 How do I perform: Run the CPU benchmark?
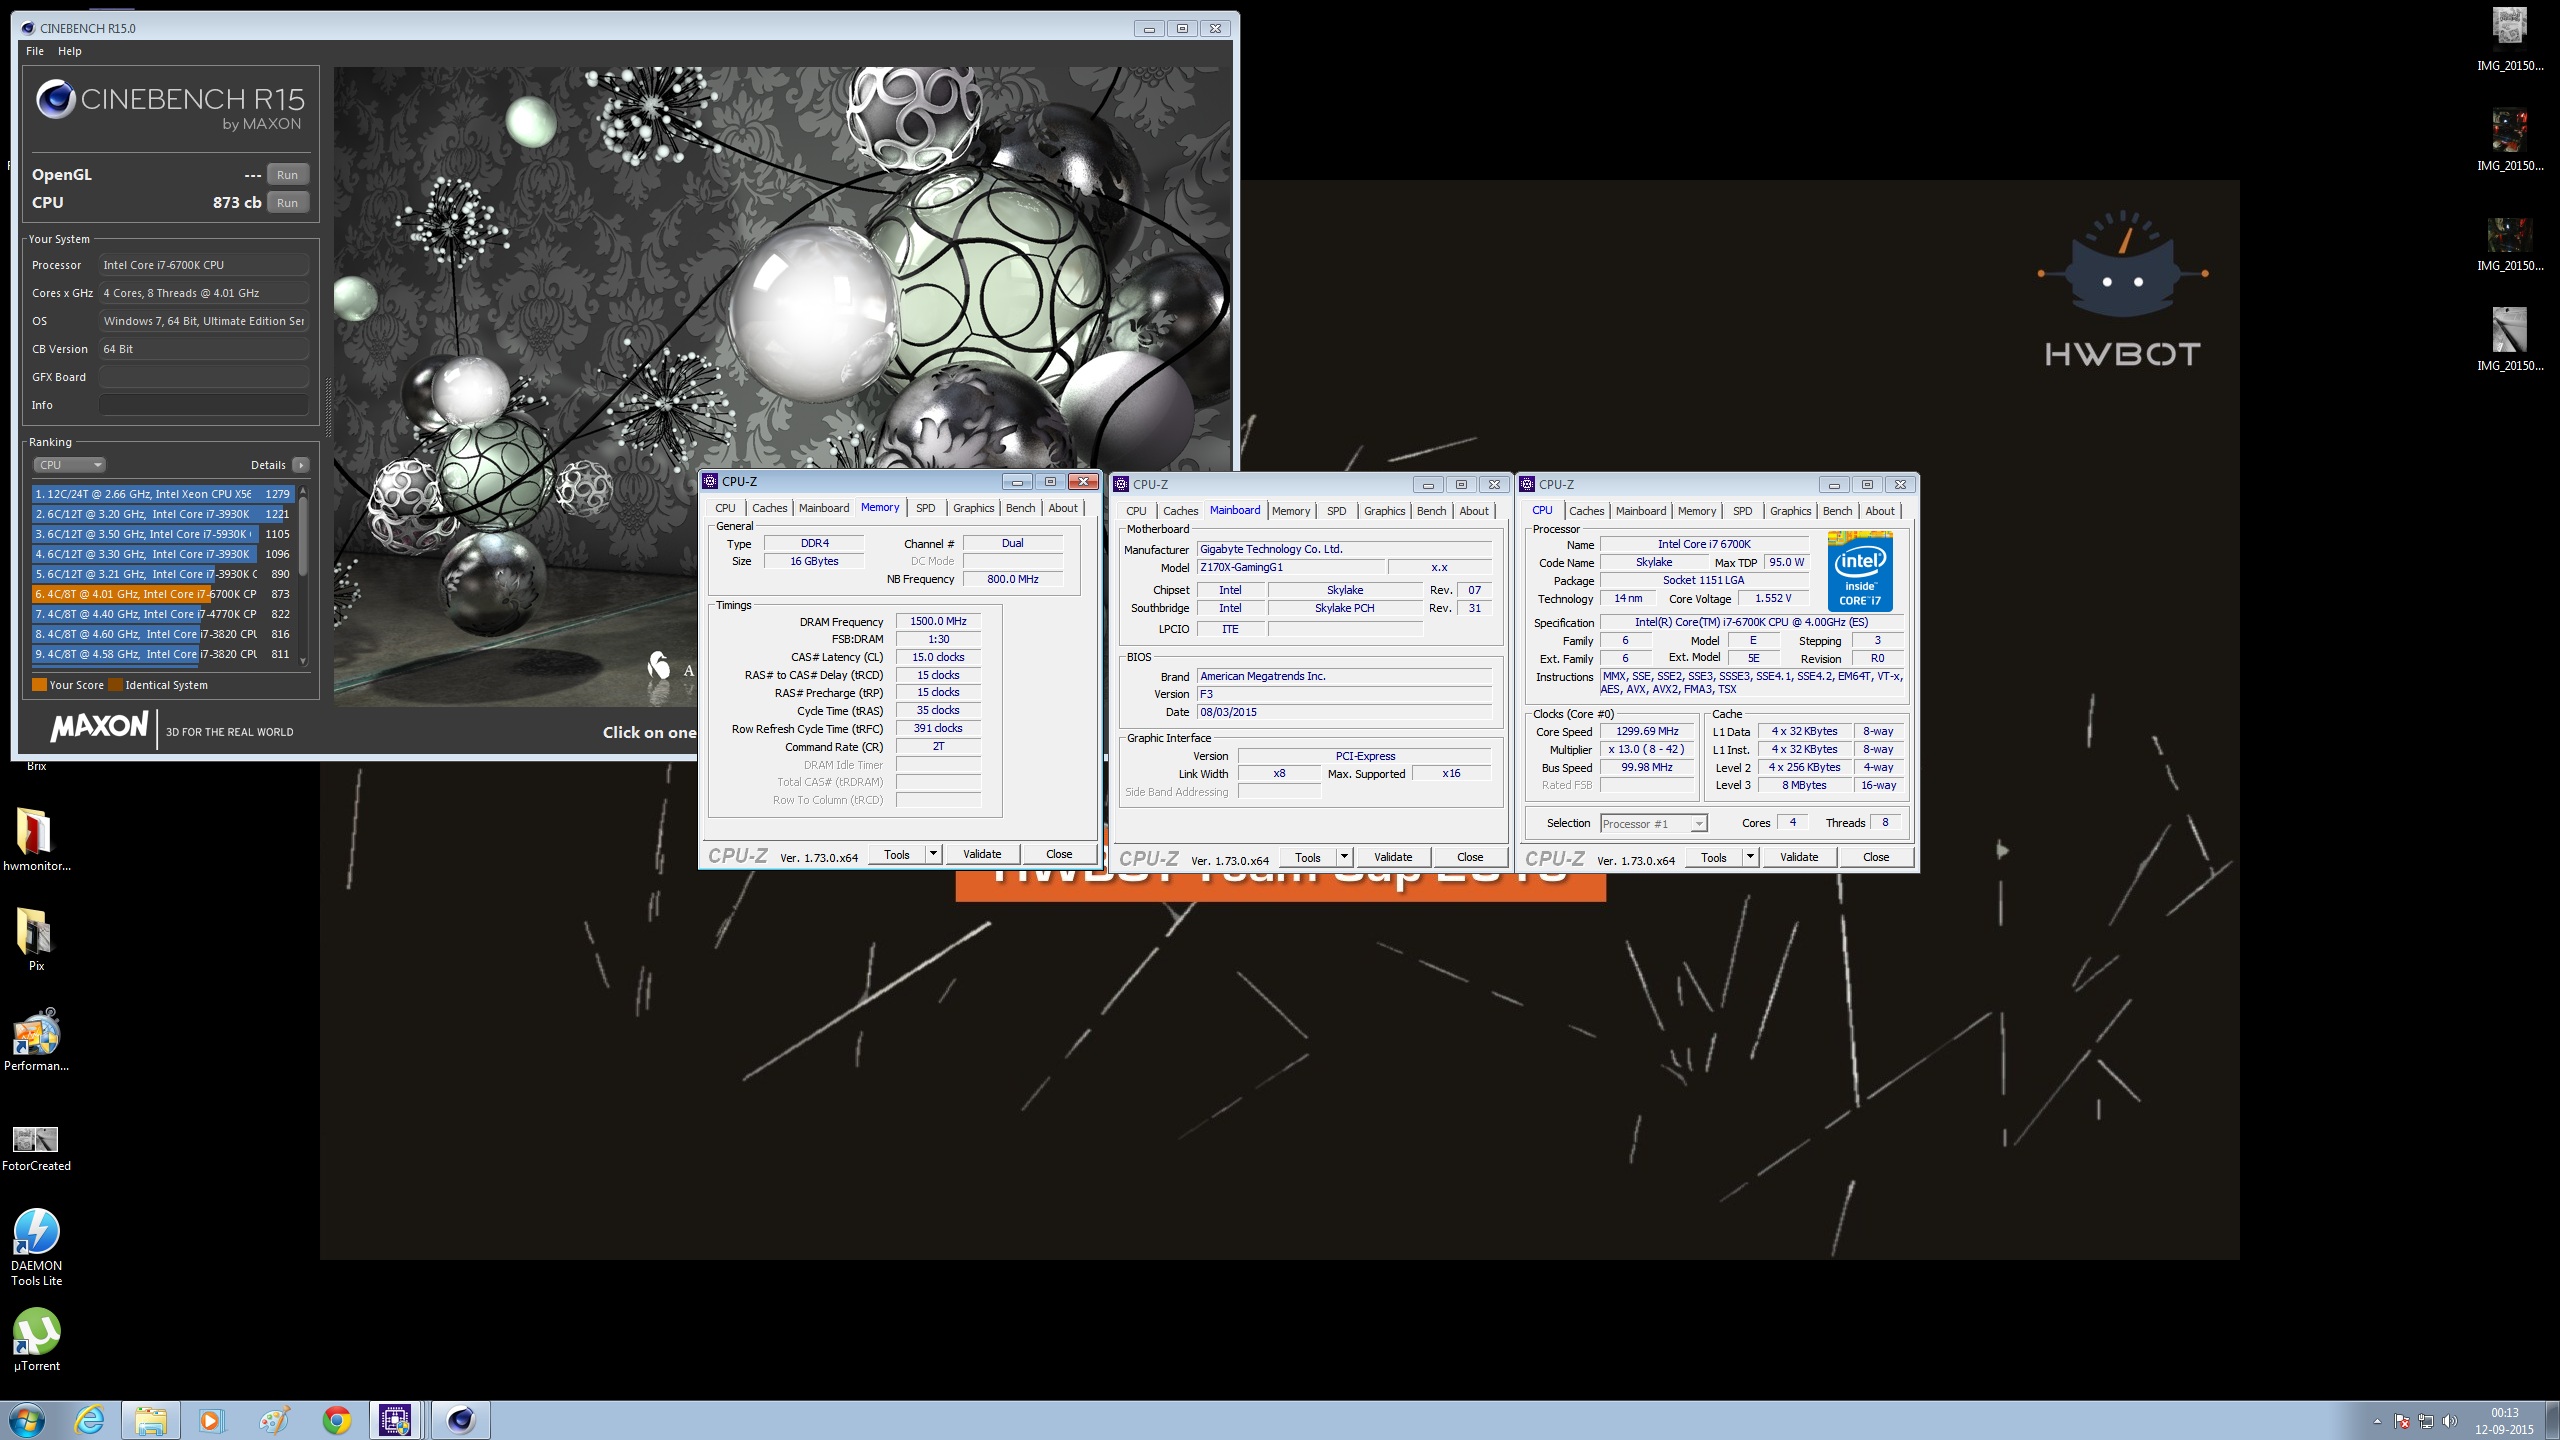(287, 203)
